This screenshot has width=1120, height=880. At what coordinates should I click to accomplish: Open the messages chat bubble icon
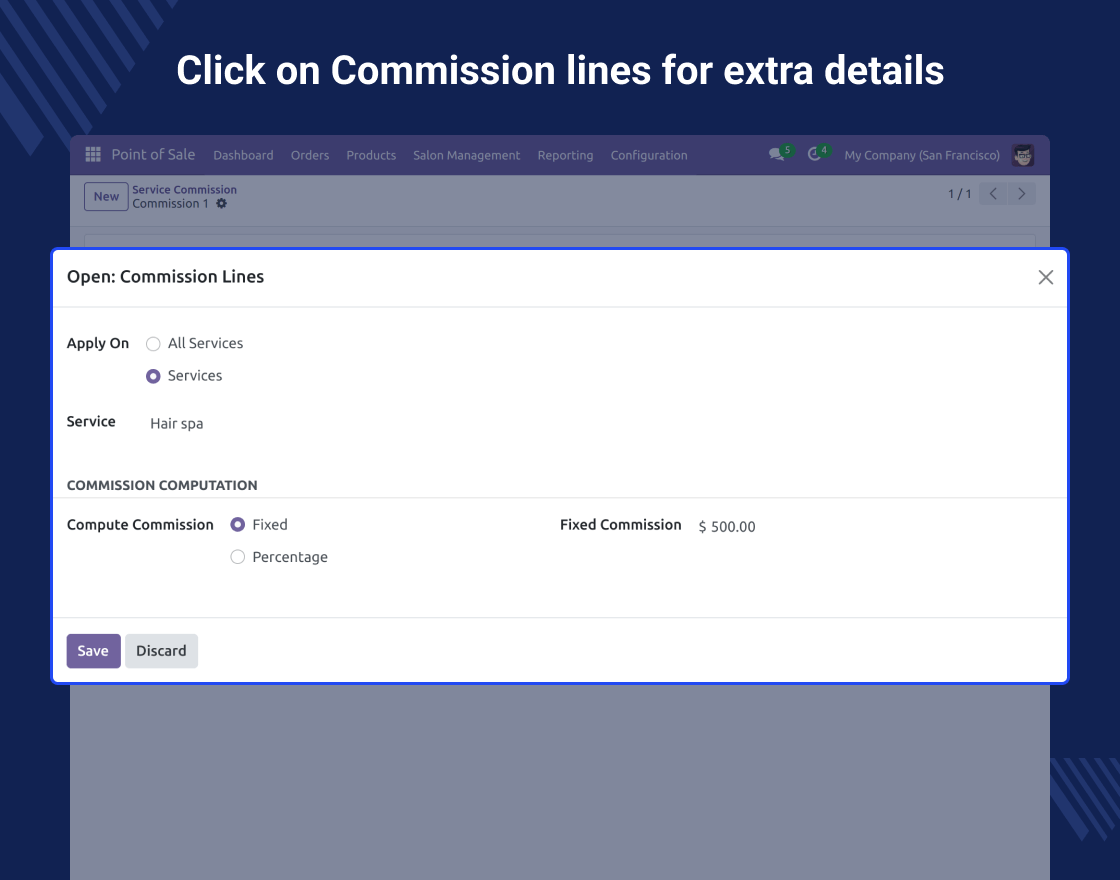click(x=776, y=154)
